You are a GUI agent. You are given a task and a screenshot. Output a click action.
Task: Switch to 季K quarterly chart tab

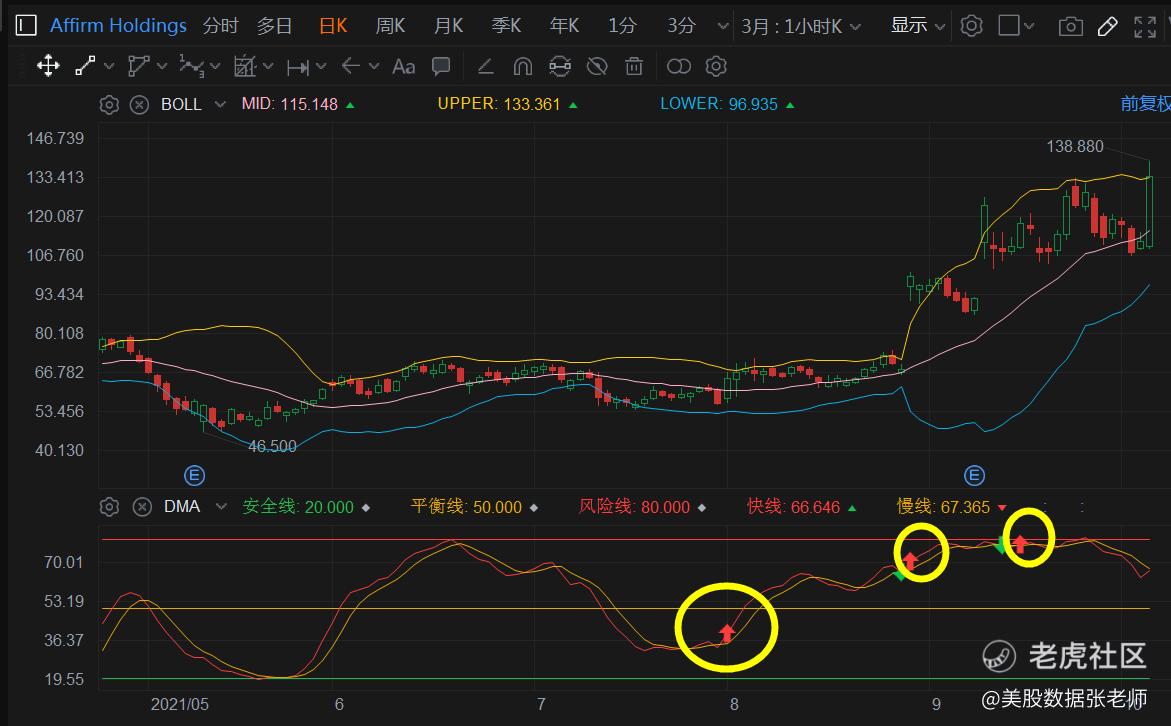click(x=506, y=26)
